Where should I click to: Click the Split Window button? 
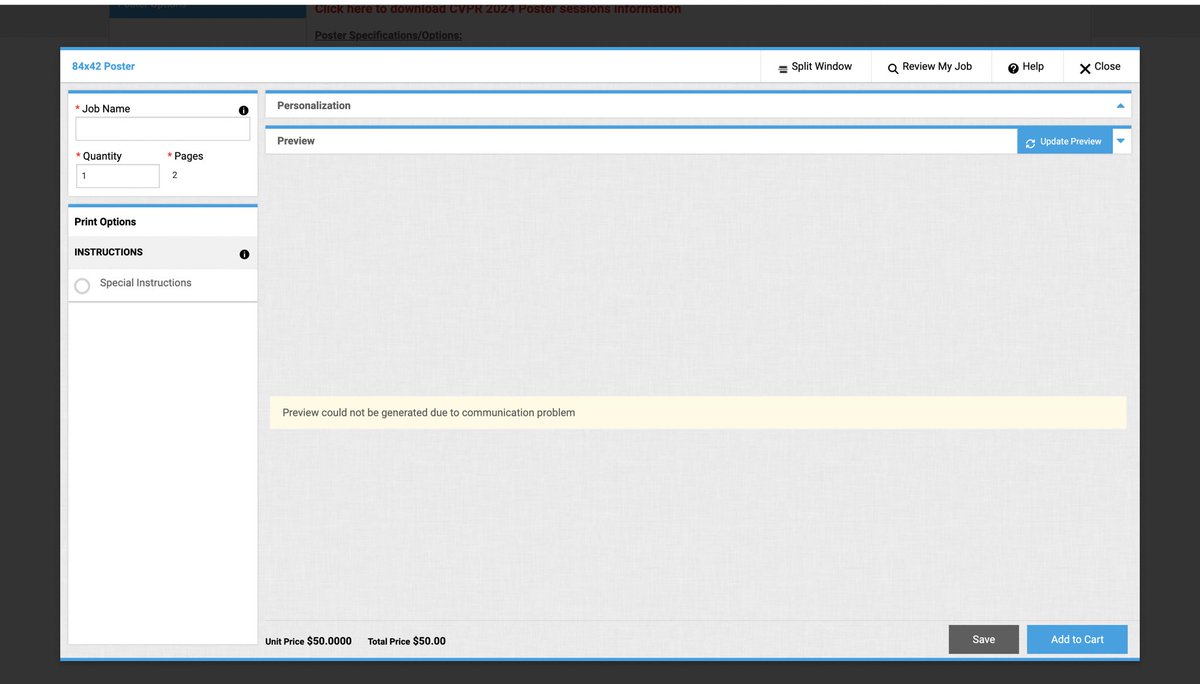tap(815, 67)
